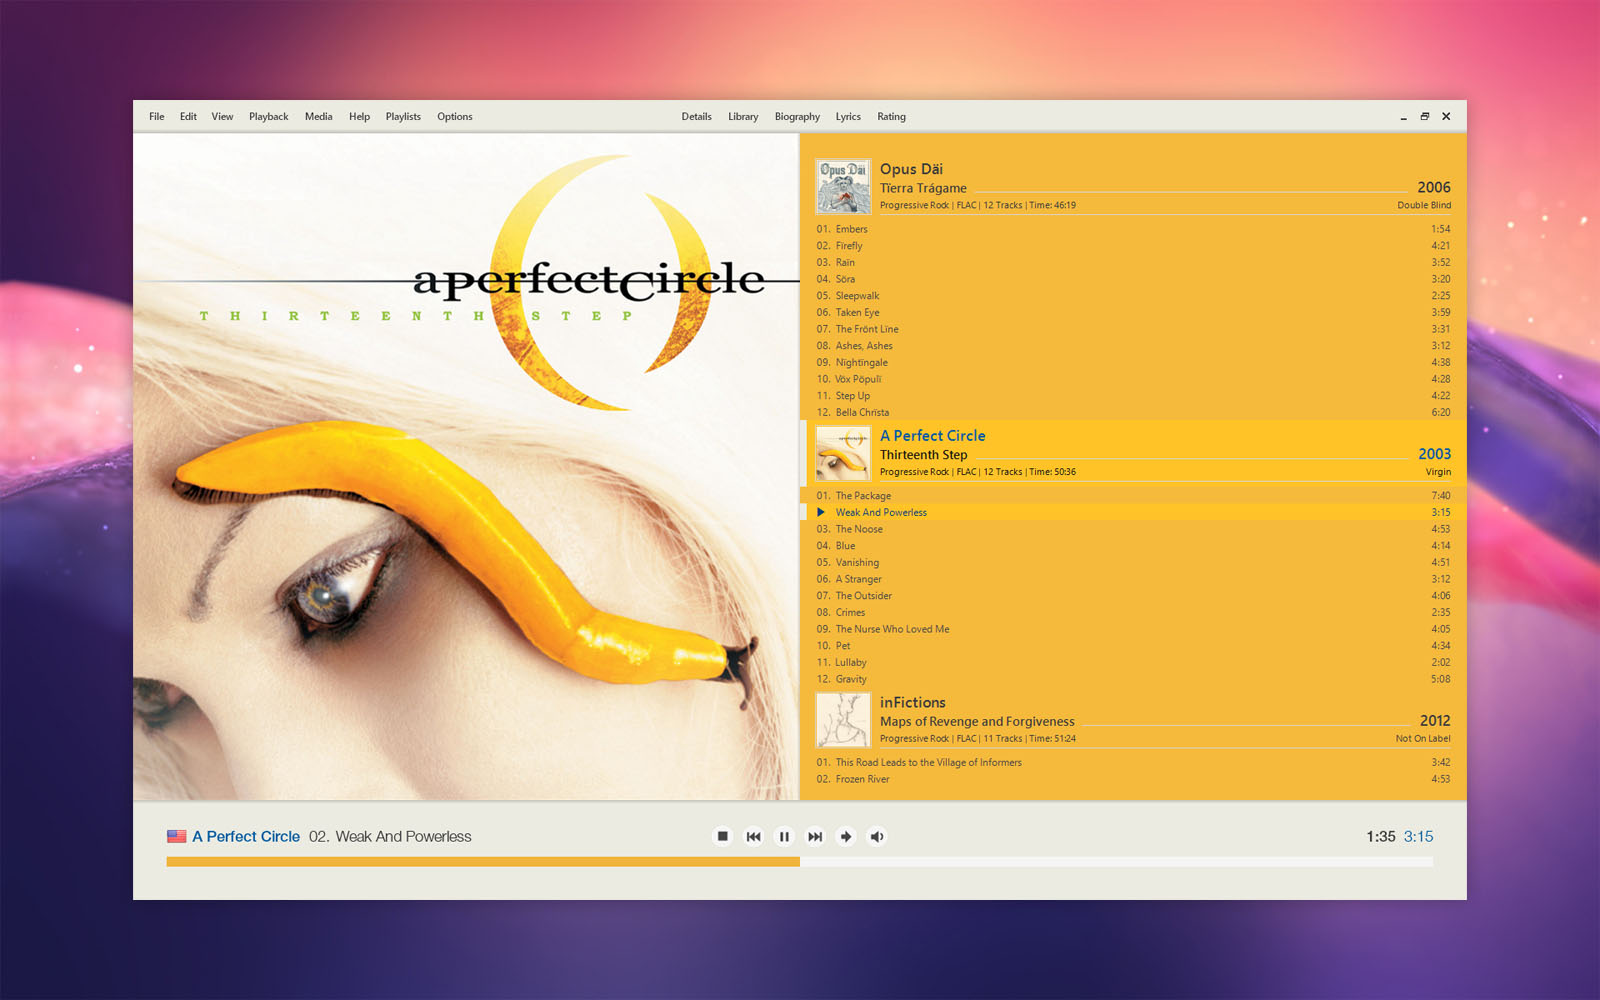
Task: Pause the current song
Action: pyautogui.click(x=784, y=836)
